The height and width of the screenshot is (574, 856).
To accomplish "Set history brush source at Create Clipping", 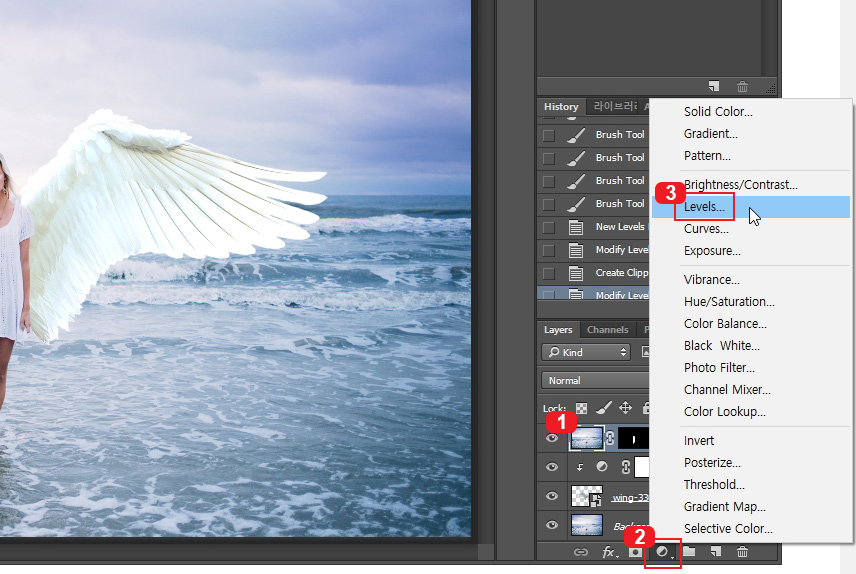I will 549,273.
